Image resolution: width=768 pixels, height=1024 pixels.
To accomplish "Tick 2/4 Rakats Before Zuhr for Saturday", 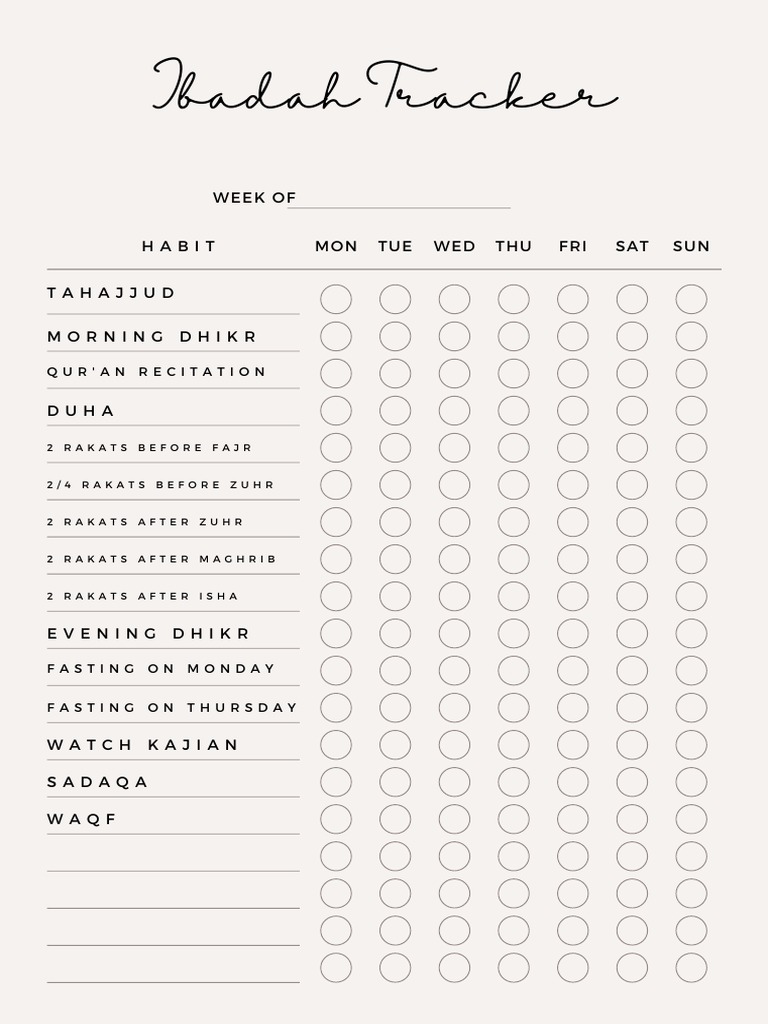I will [x=632, y=485].
